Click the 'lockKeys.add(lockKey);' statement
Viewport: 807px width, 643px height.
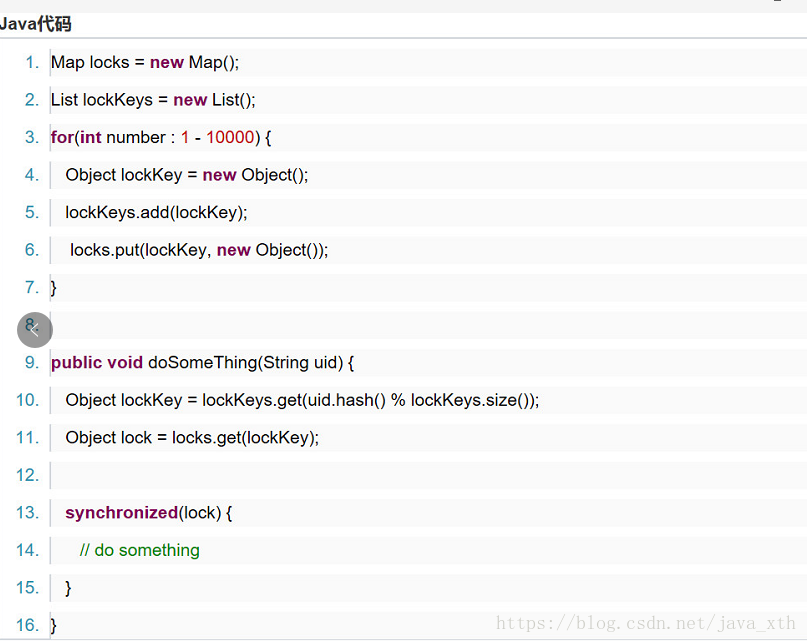click(156, 212)
